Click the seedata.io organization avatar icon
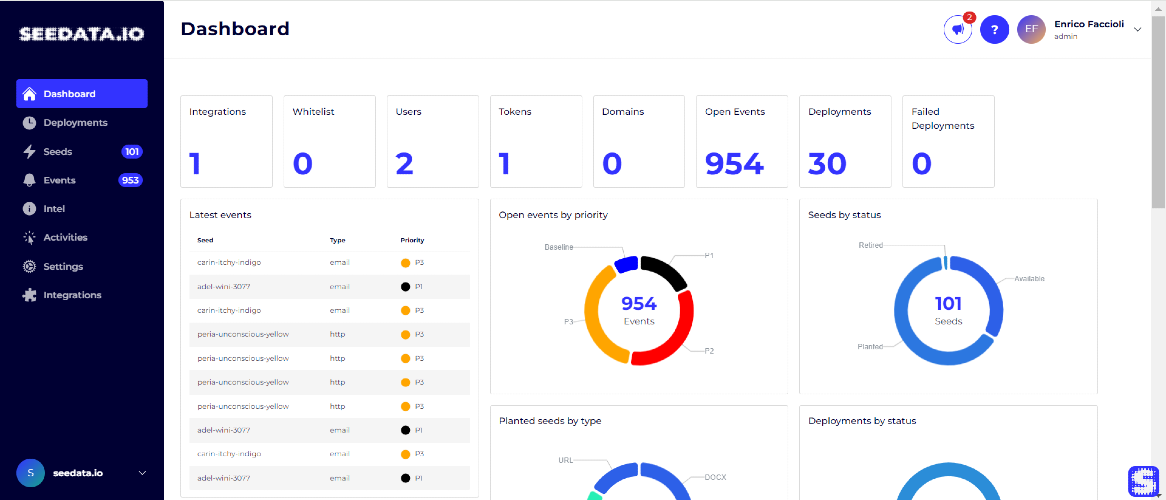Screen dimensions: 1166x500 (x=30, y=472)
